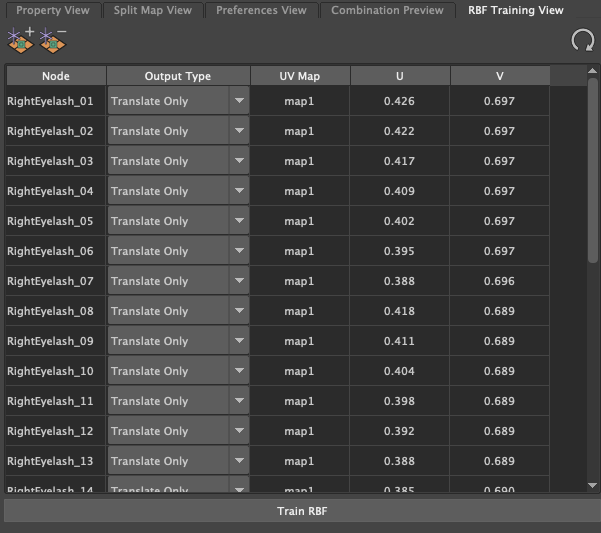Screen dimensions: 601x533
Task: Click map1 UV Map cell for RightEyelash_07
Action: 299,281
